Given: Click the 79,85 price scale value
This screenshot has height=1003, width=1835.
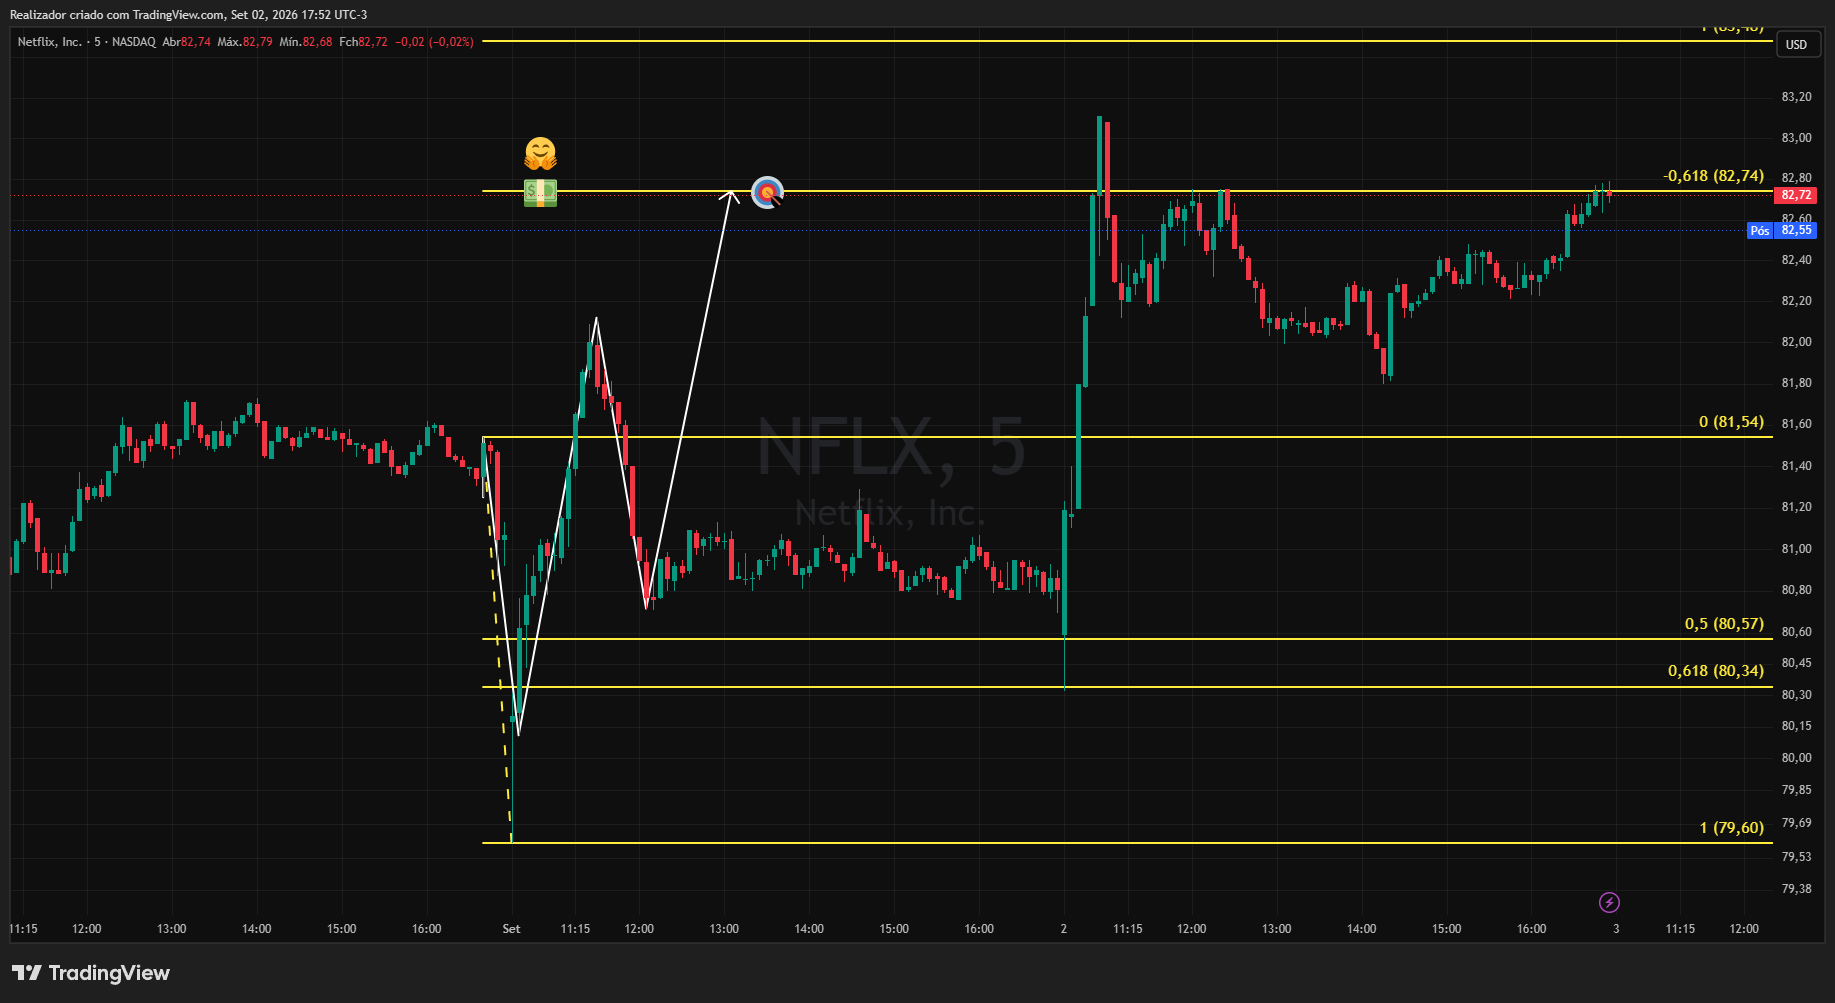Looking at the screenshot, I should click(x=1796, y=790).
